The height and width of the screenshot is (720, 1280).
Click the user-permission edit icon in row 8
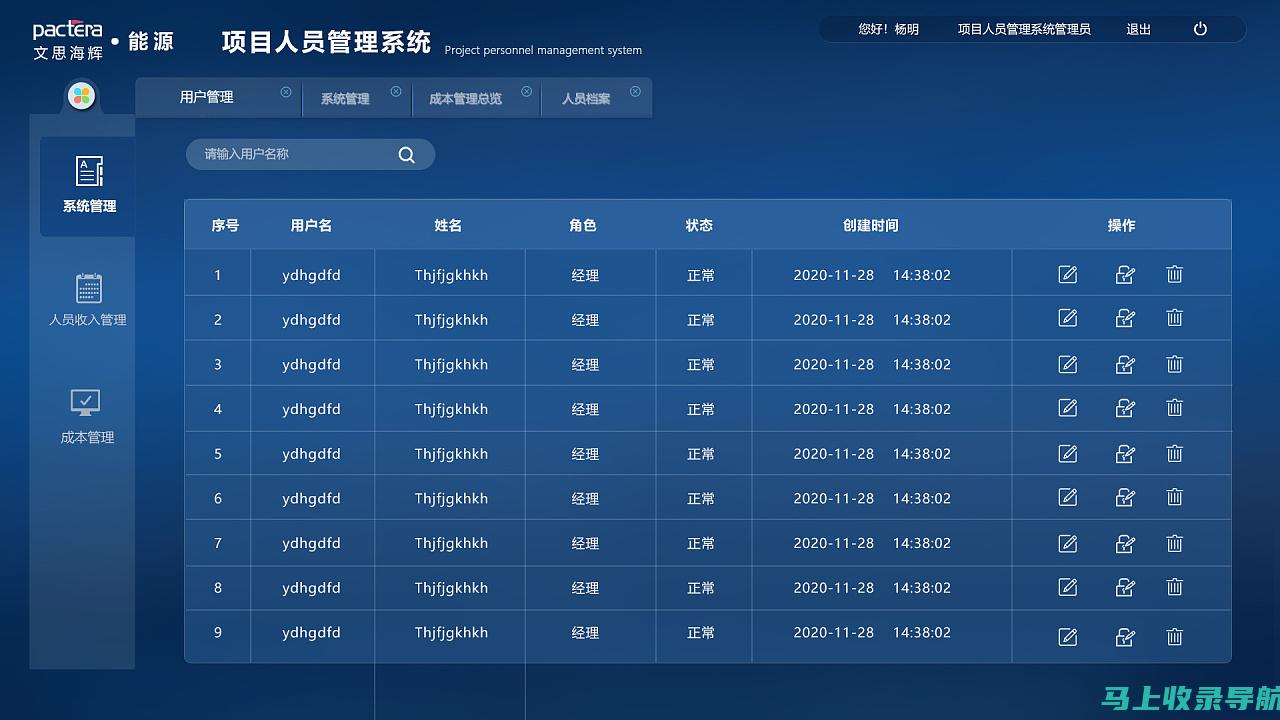pos(1125,587)
